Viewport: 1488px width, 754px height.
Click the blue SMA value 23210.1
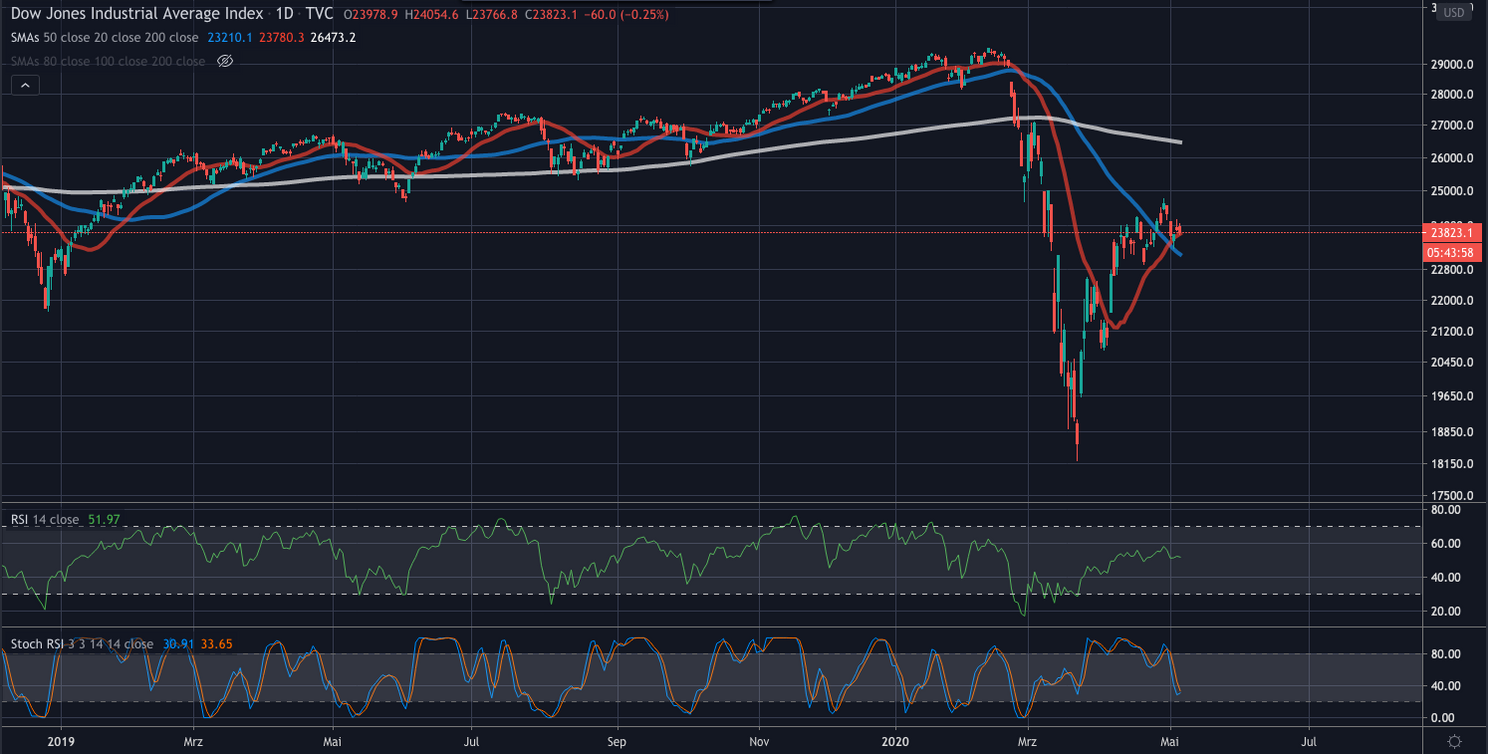pos(230,38)
